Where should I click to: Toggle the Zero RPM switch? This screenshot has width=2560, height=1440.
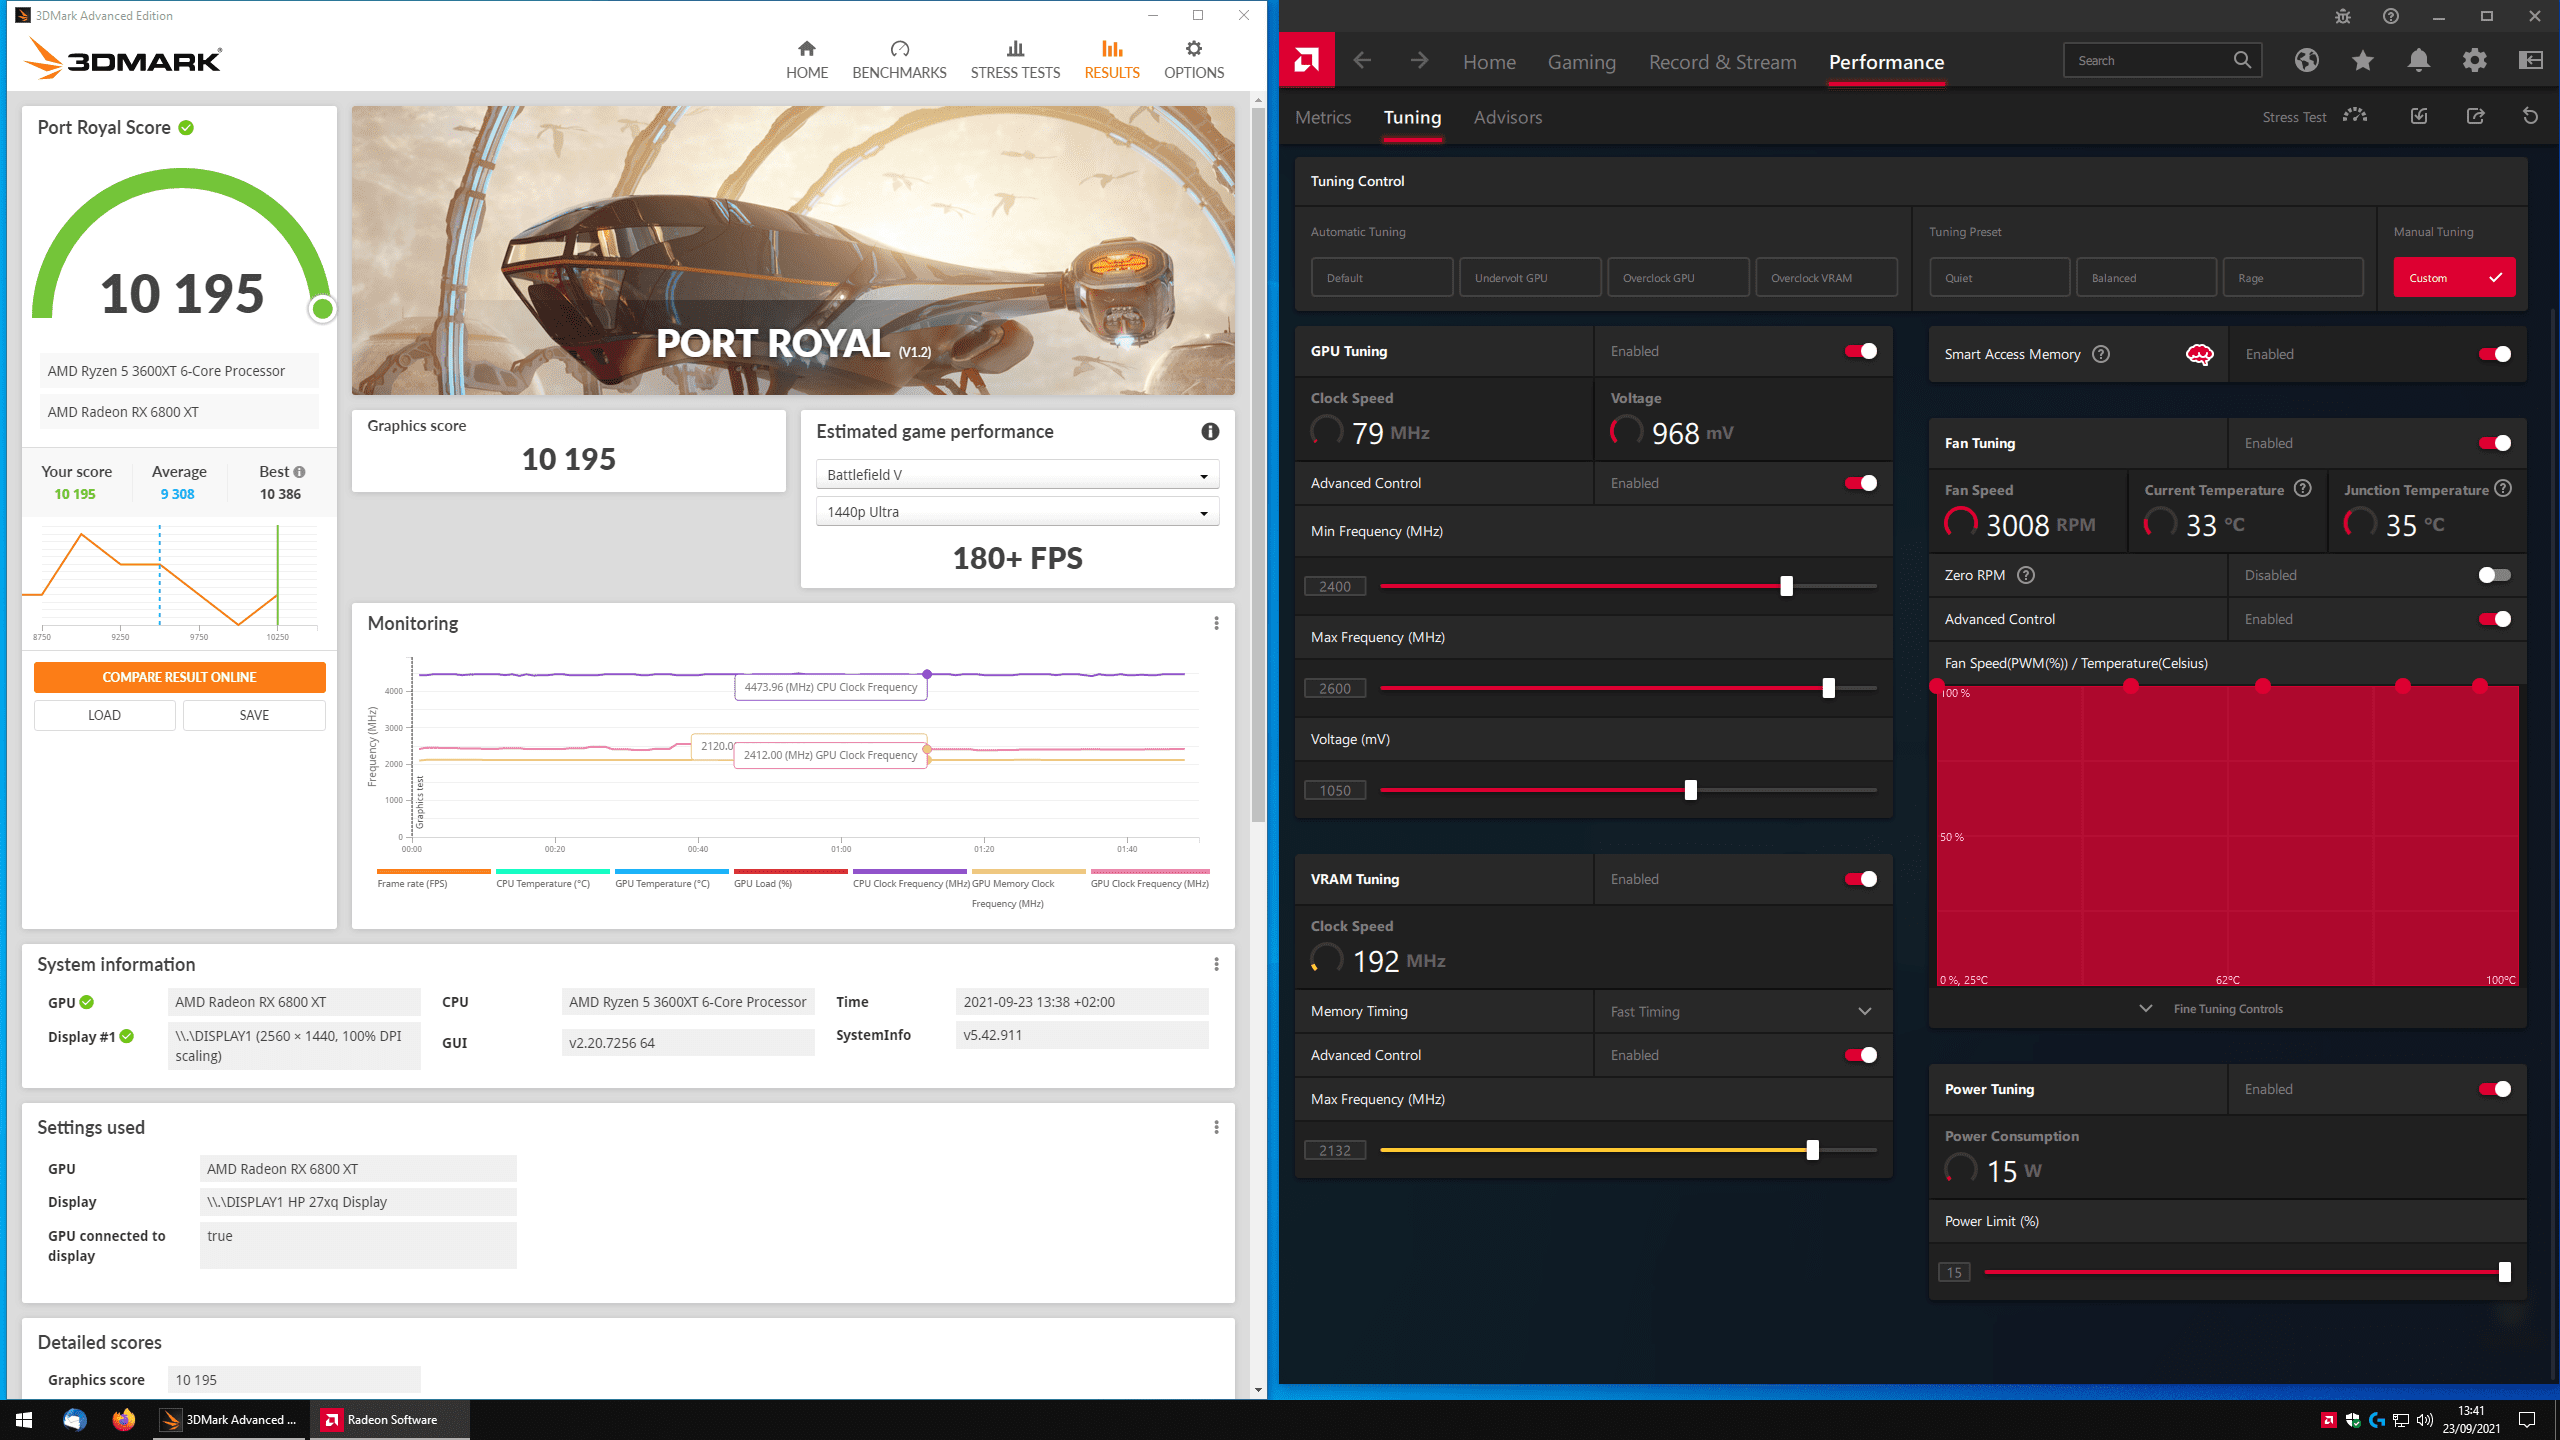[2494, 575]
